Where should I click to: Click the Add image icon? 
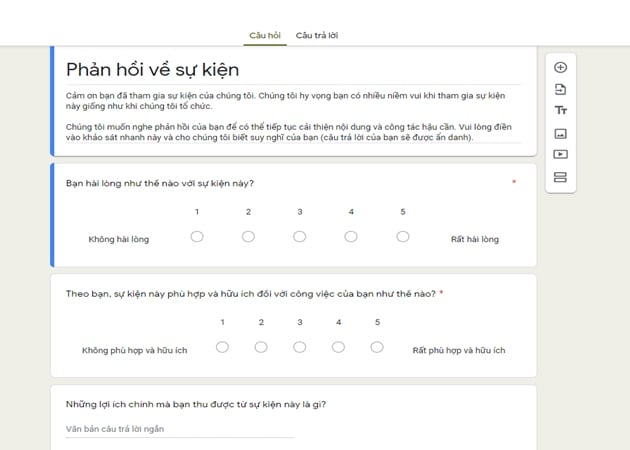(x=560, y=133)
